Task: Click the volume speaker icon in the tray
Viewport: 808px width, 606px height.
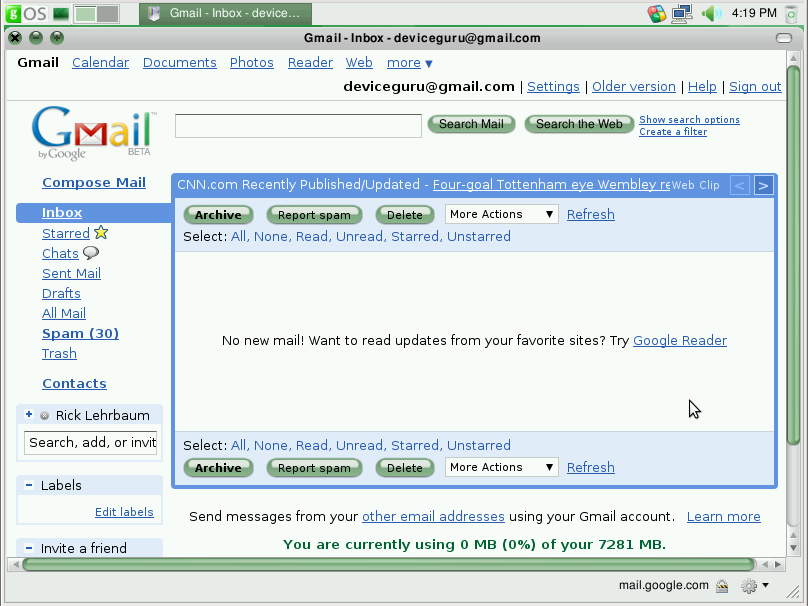Action: coord(711,13)
